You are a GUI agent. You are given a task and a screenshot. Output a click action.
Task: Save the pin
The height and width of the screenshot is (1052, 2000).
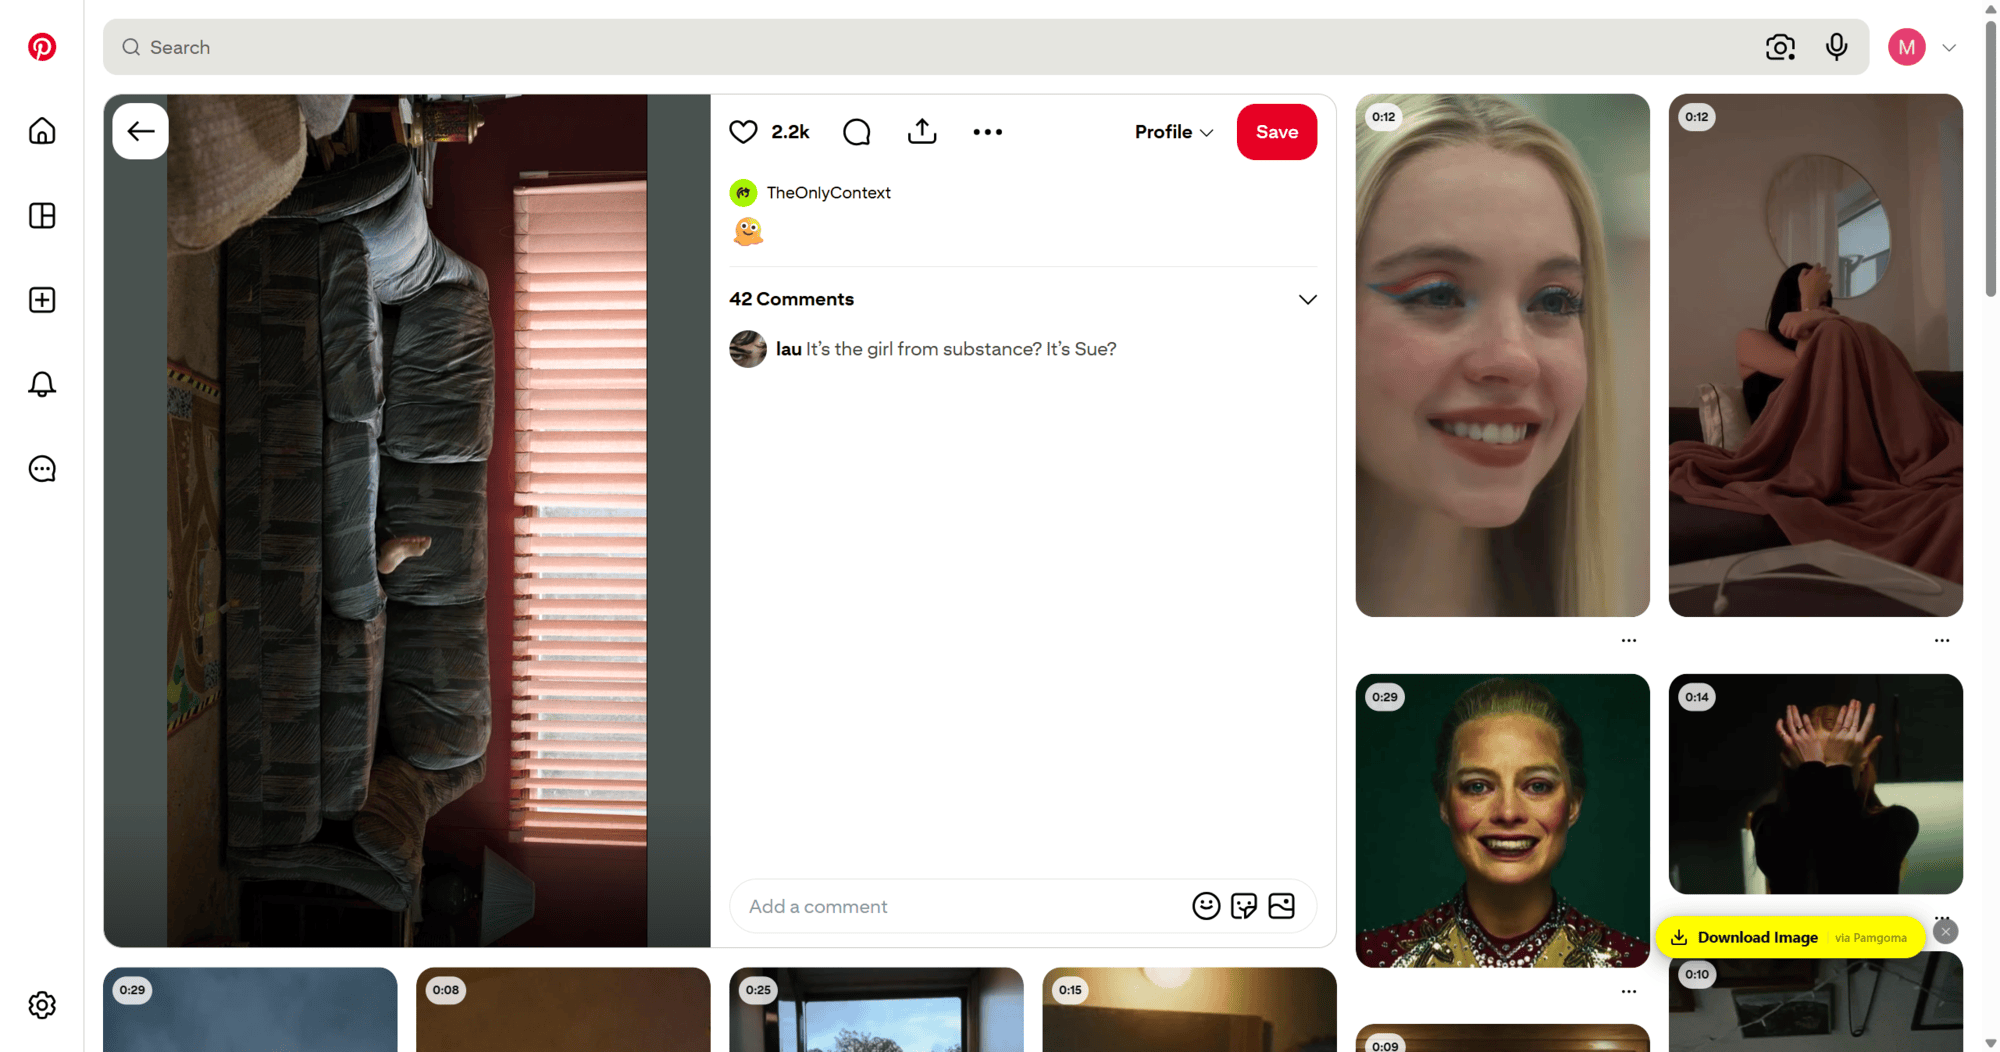(1277, 132)
